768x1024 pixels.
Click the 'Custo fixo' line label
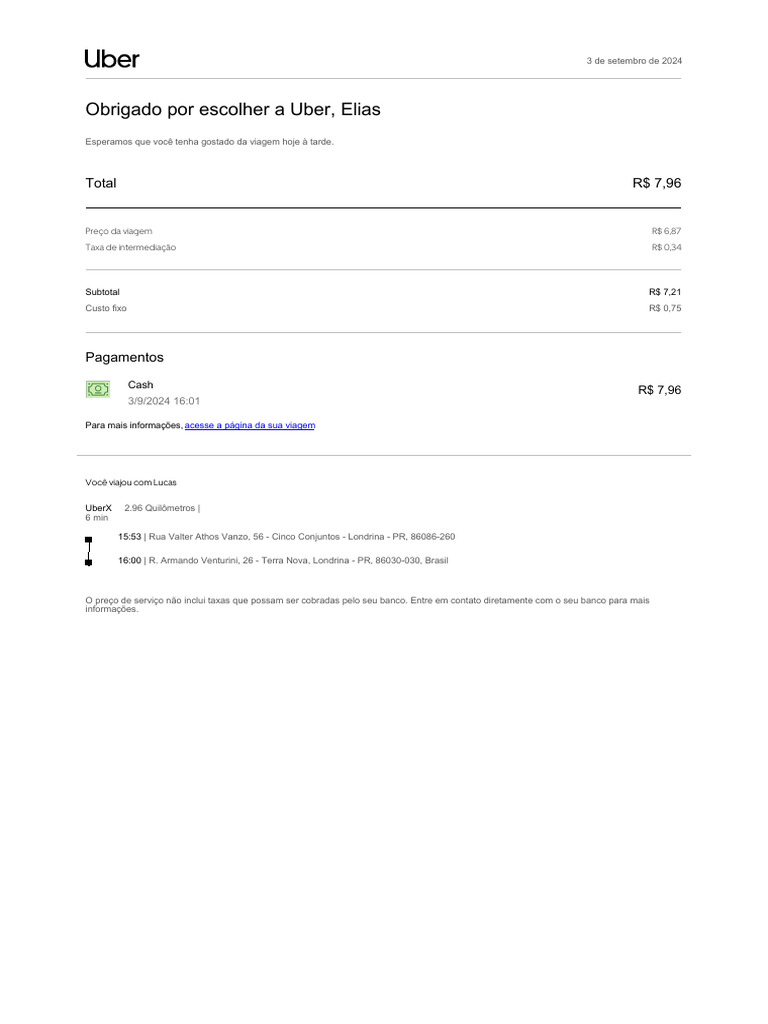click(106, 308)
